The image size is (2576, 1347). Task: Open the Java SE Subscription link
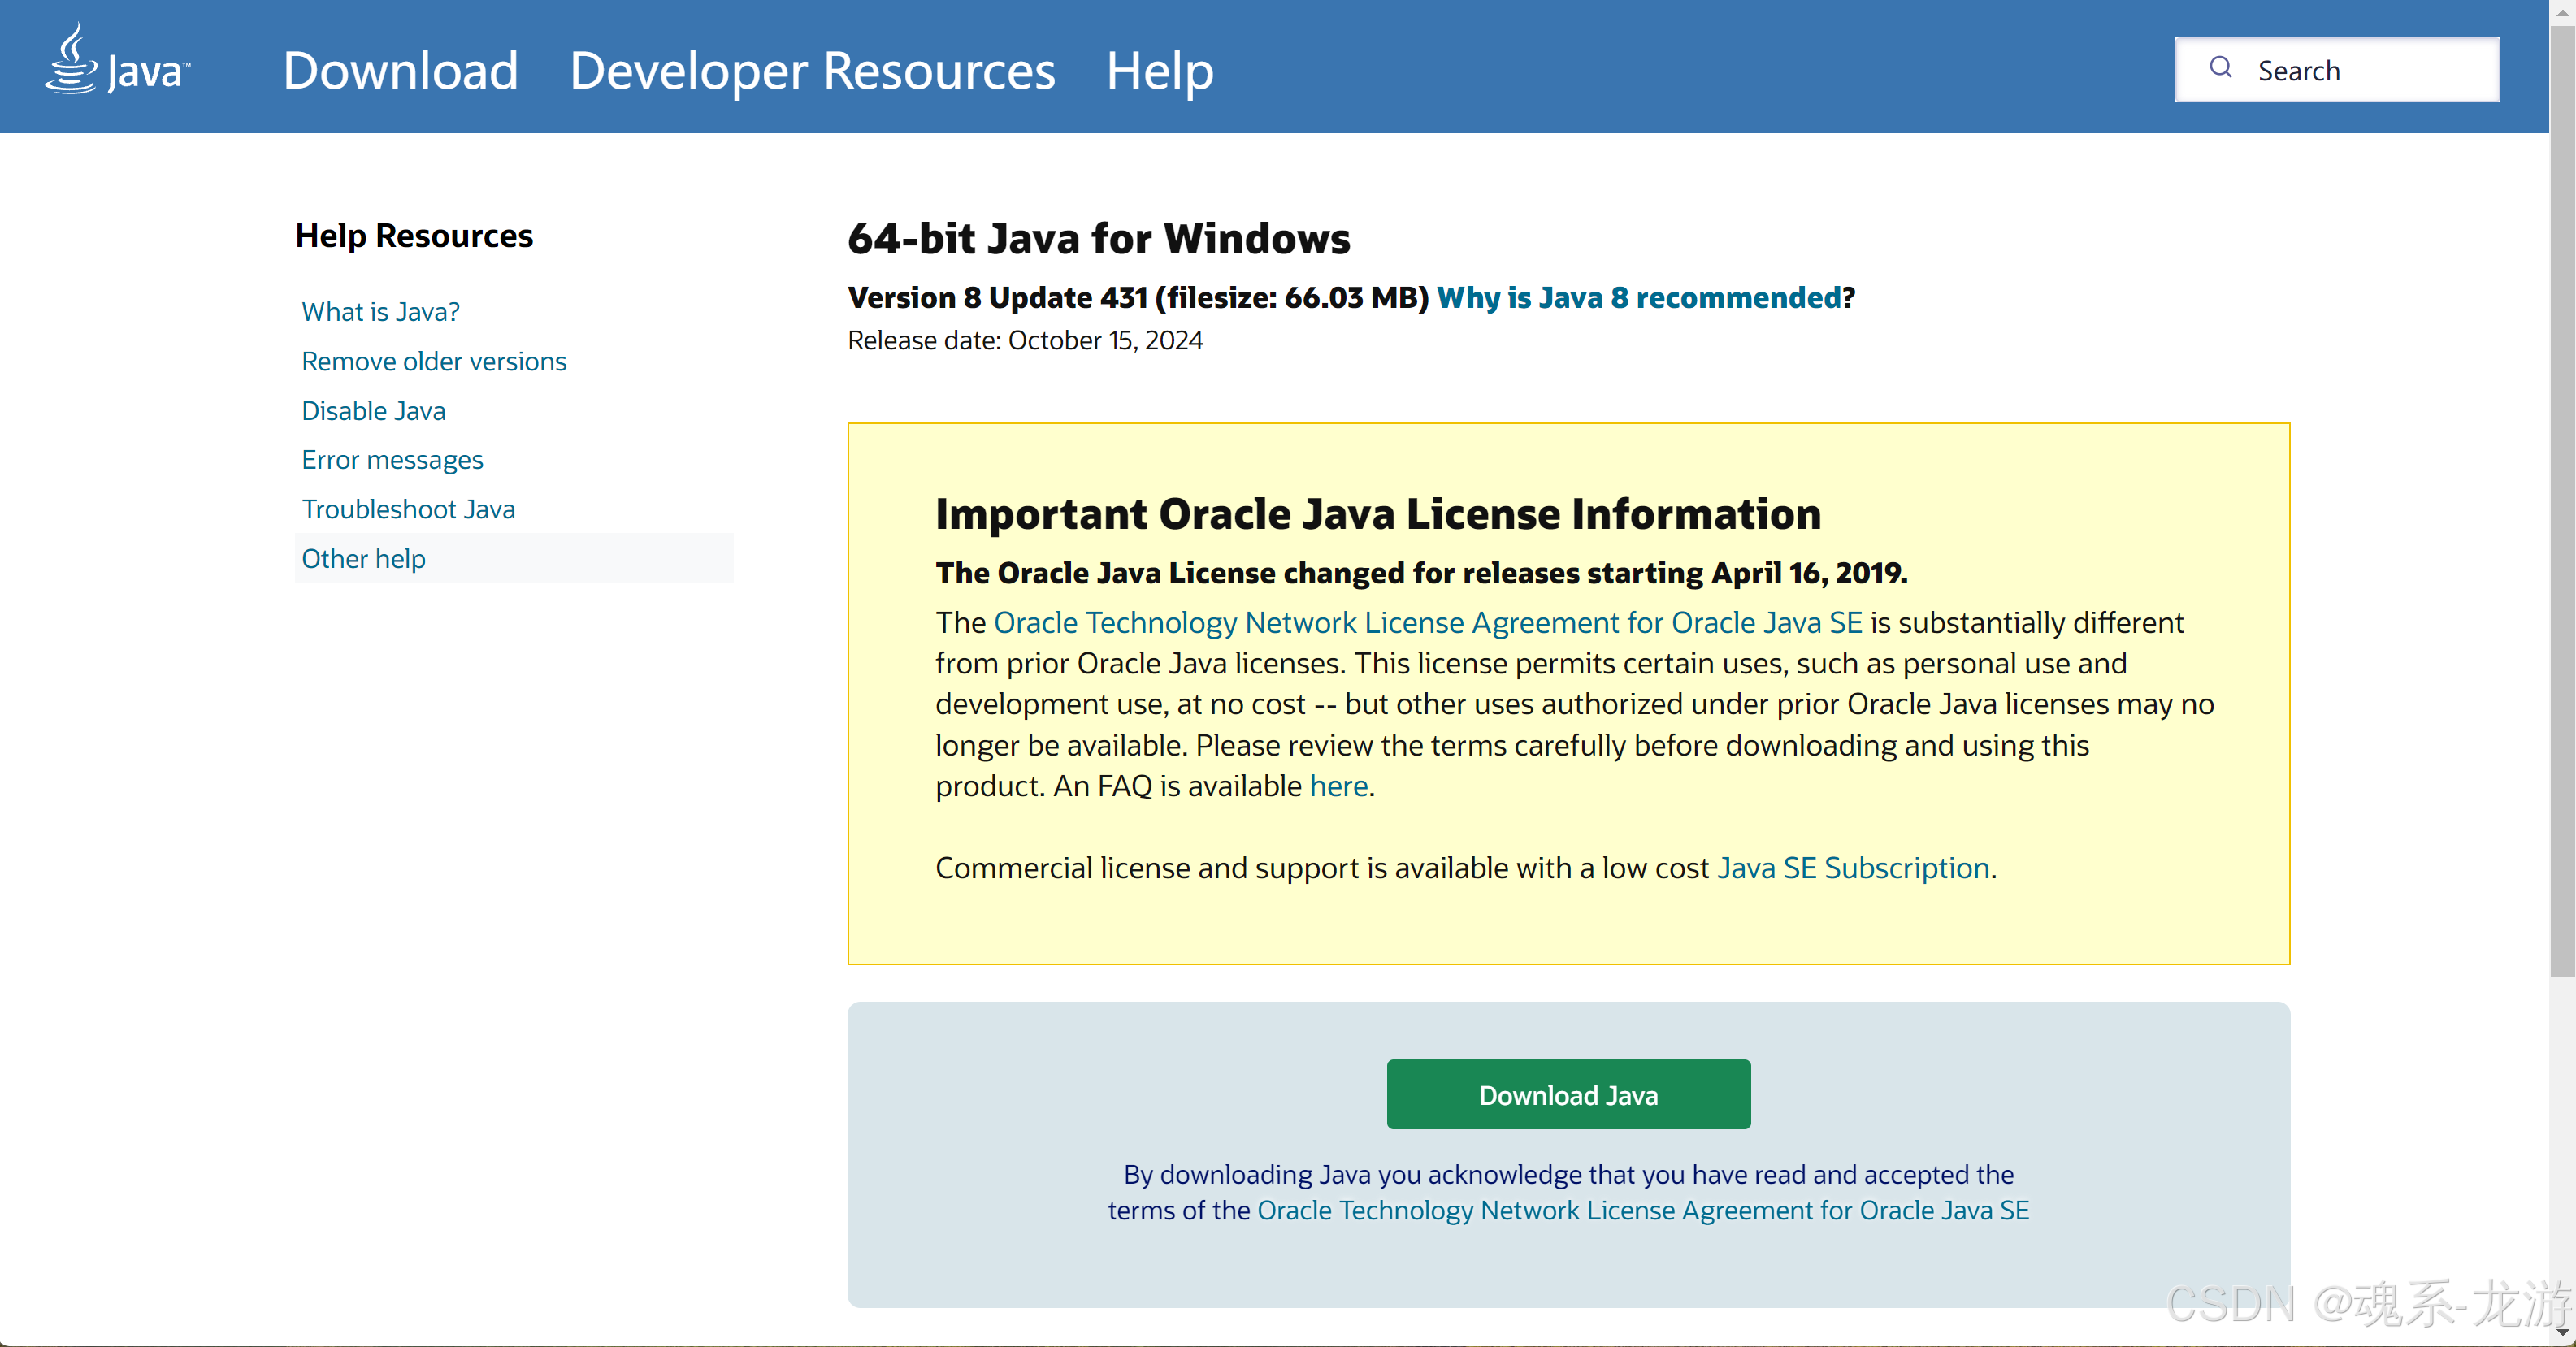(1852, 868)
